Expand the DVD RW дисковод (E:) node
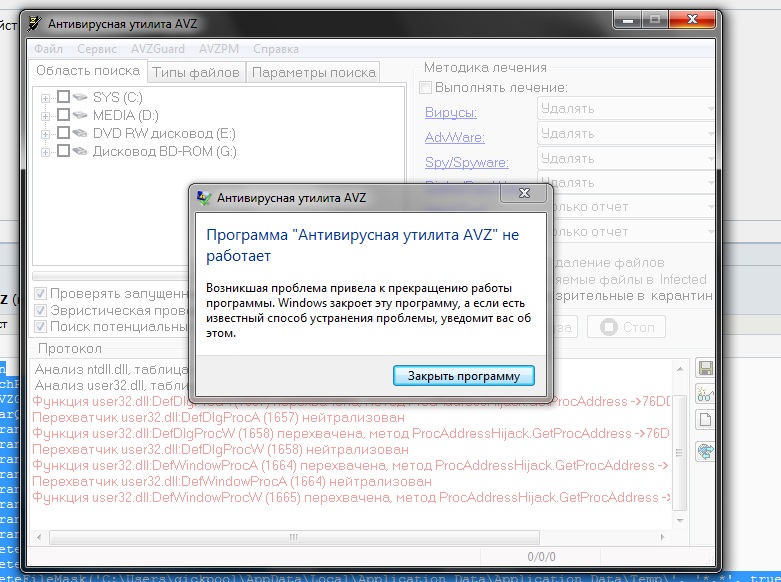Image resolution: width=781 pixels, height=582 pixels. tap(45, 134)
